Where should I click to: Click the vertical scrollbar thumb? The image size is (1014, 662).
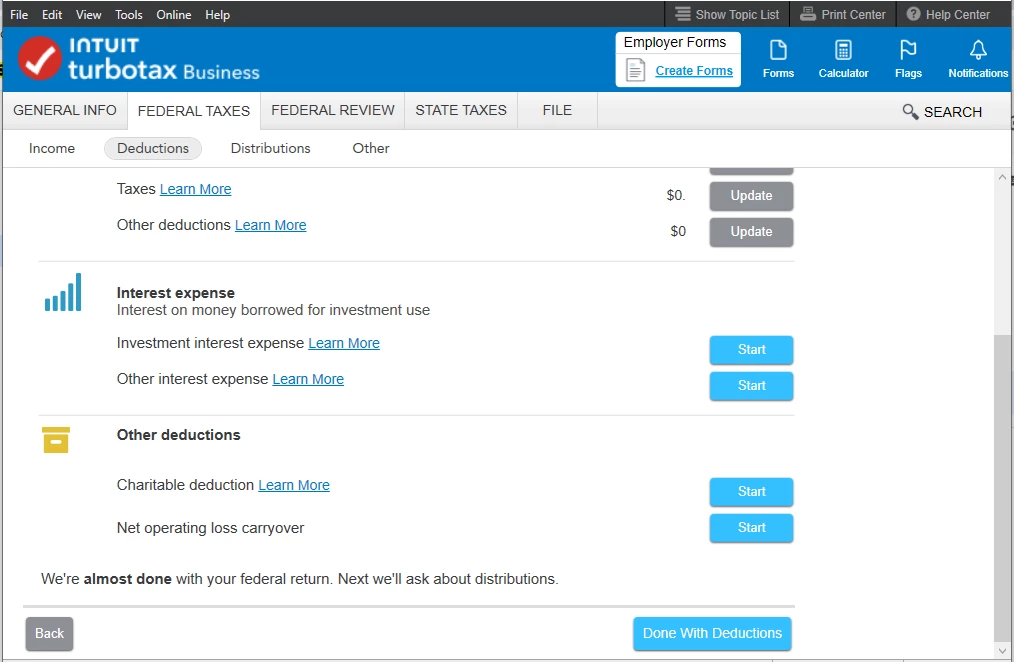(1002, 488)
